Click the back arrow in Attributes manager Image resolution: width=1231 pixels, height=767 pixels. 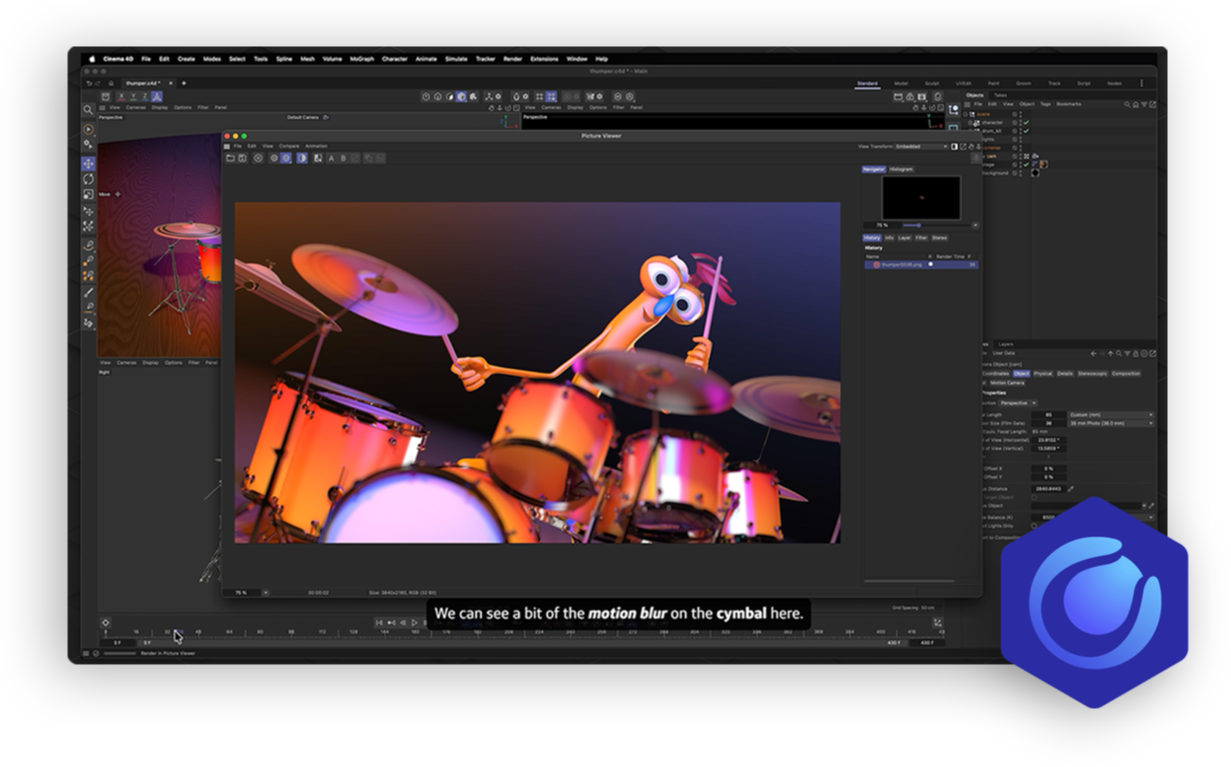(x=1095, y=353)
